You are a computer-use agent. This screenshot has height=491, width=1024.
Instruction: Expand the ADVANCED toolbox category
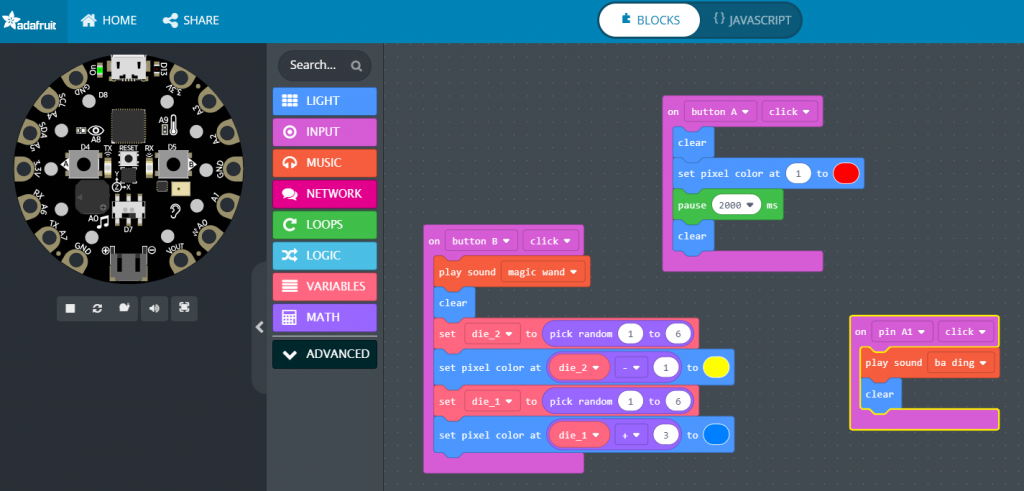click(325, 354)
